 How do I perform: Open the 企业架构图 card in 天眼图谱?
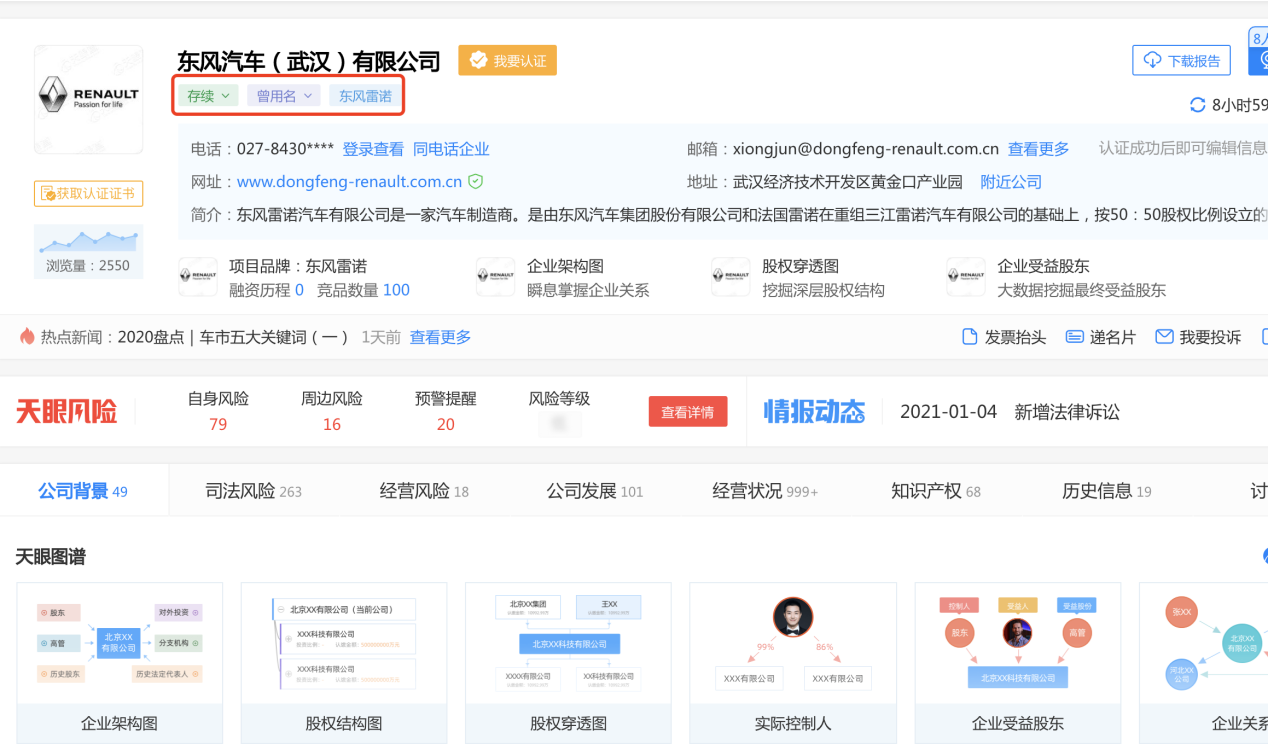click(119, 663)
